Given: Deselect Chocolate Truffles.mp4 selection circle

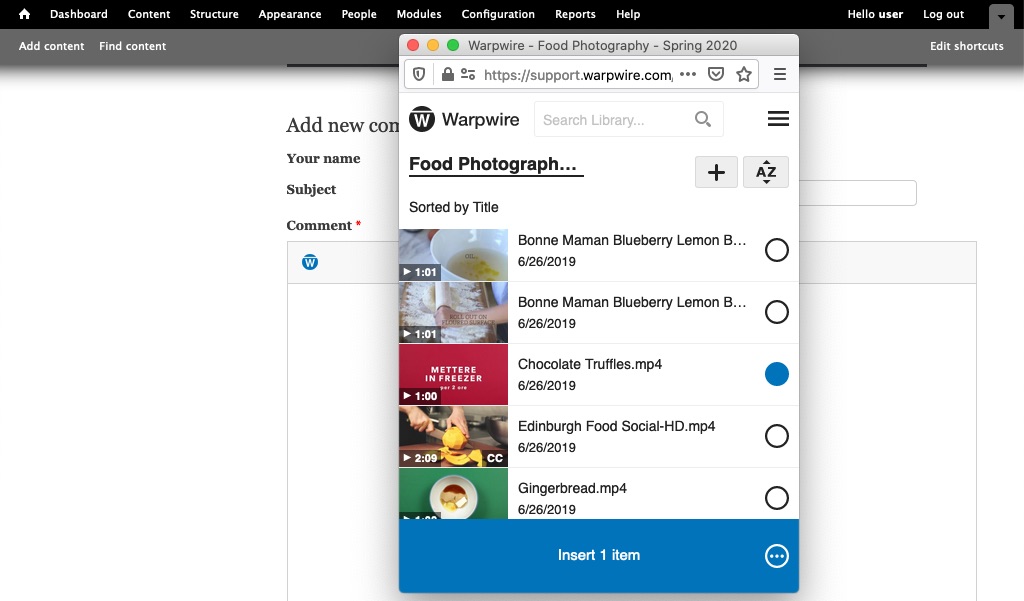Looking at the screenshot, I should [x=776, y=374].
